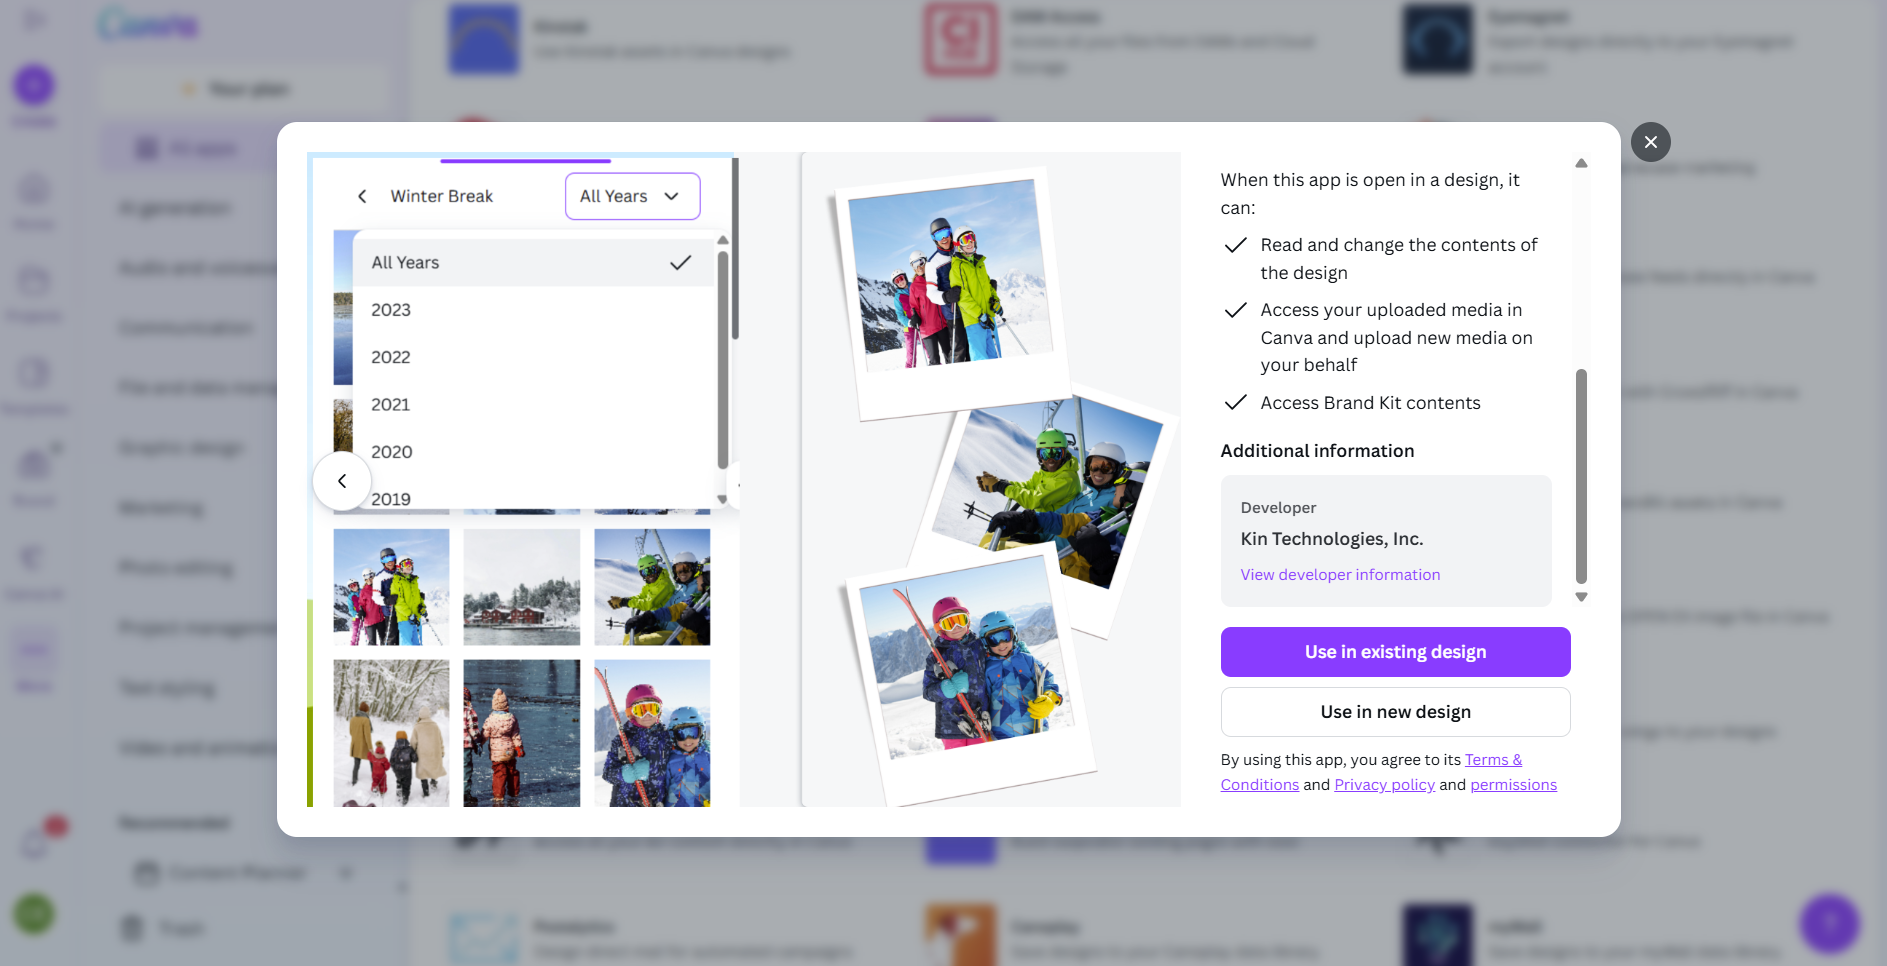Click the checkmark beside Read and change contents
The image size is (1887, 966).
[1236, 245]
